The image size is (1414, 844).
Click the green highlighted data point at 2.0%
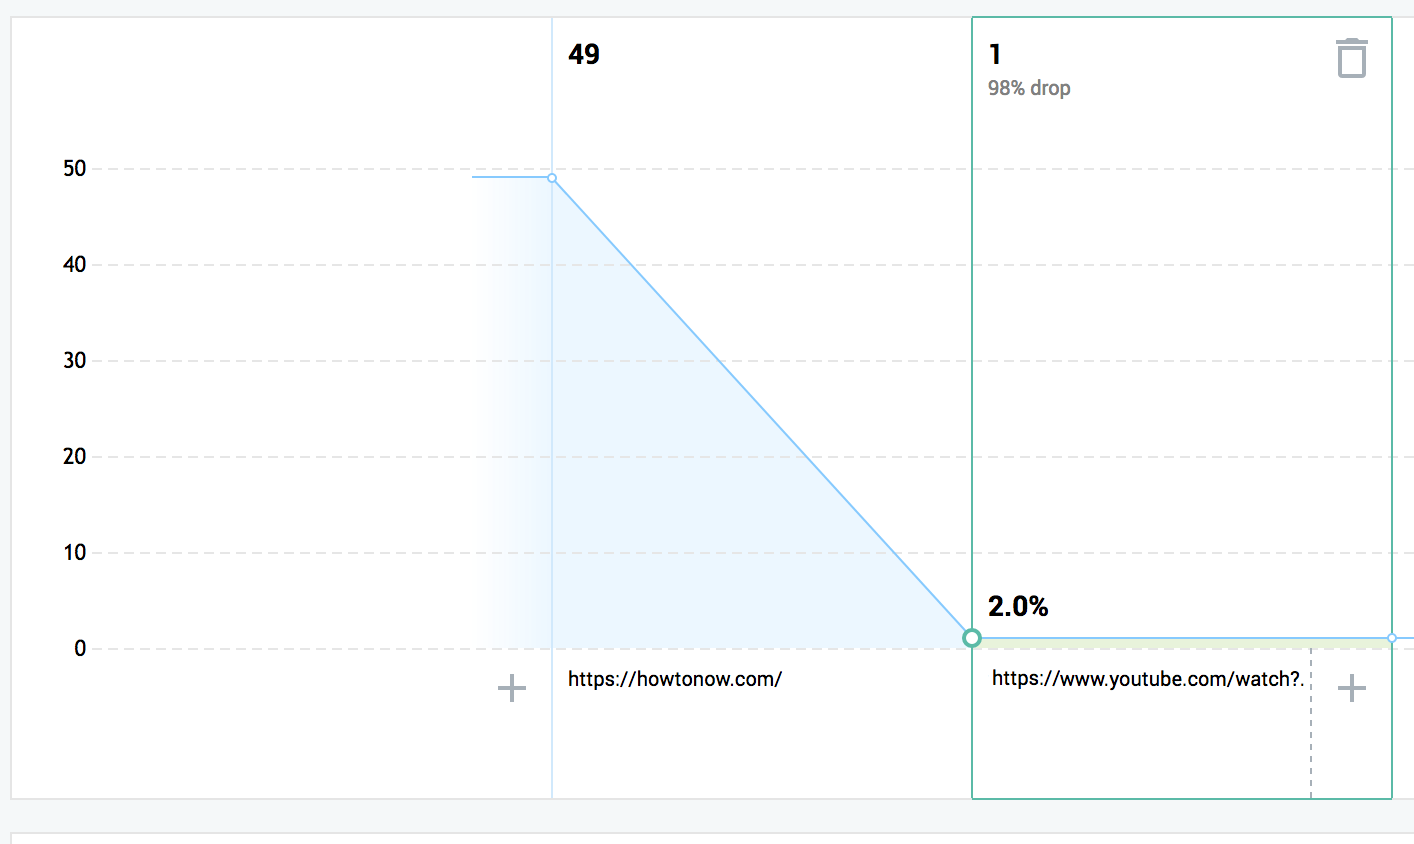(x=972, y=638)
